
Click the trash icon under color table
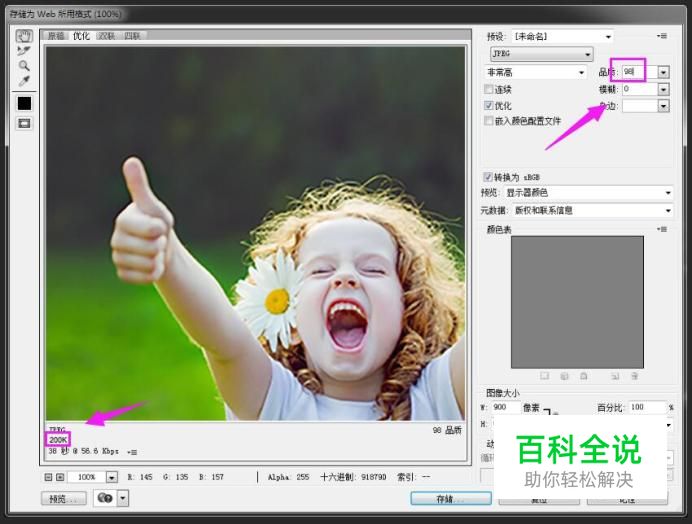[634, 376]
